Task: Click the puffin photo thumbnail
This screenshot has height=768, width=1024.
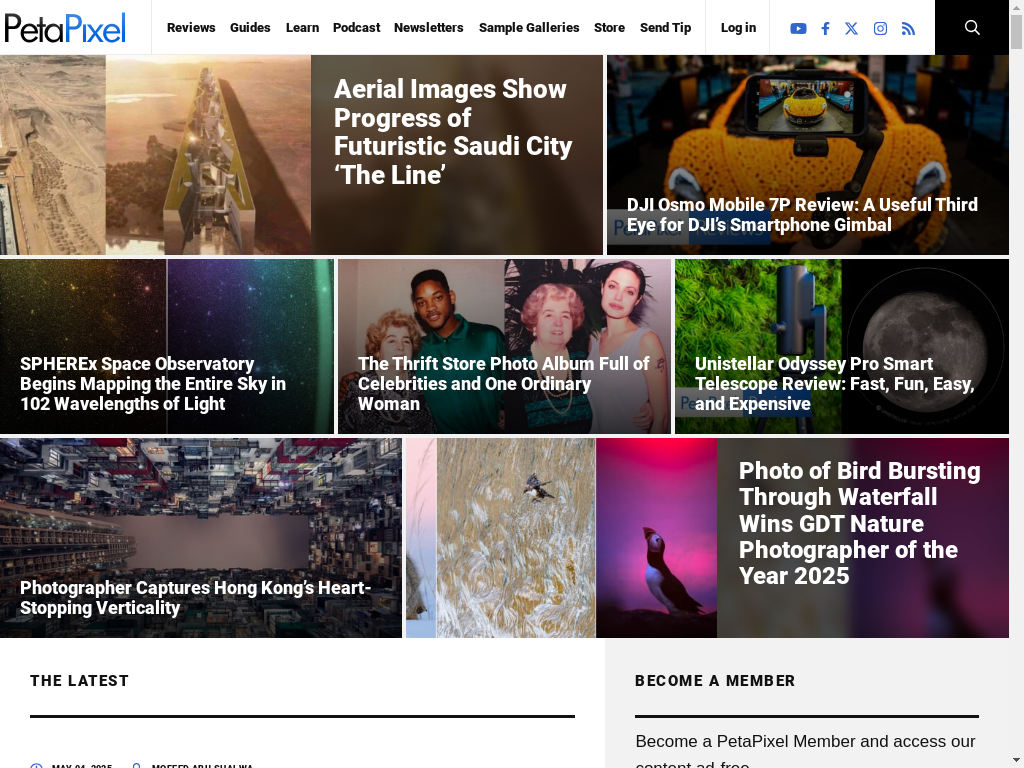Action: coord(656,538)
